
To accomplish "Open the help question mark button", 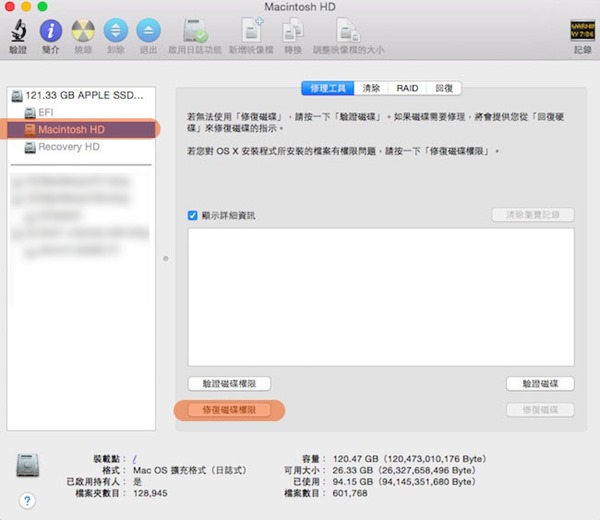I will [x=27, y=500].
